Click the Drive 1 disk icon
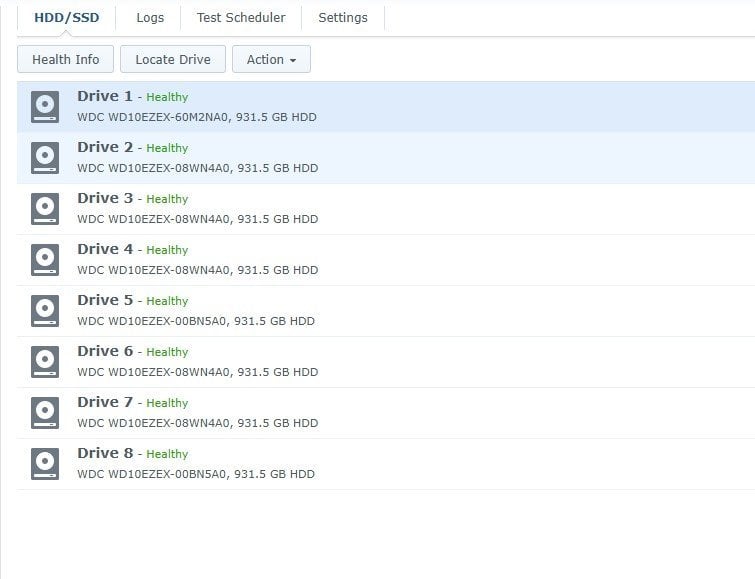 click(x=45, y=107)
